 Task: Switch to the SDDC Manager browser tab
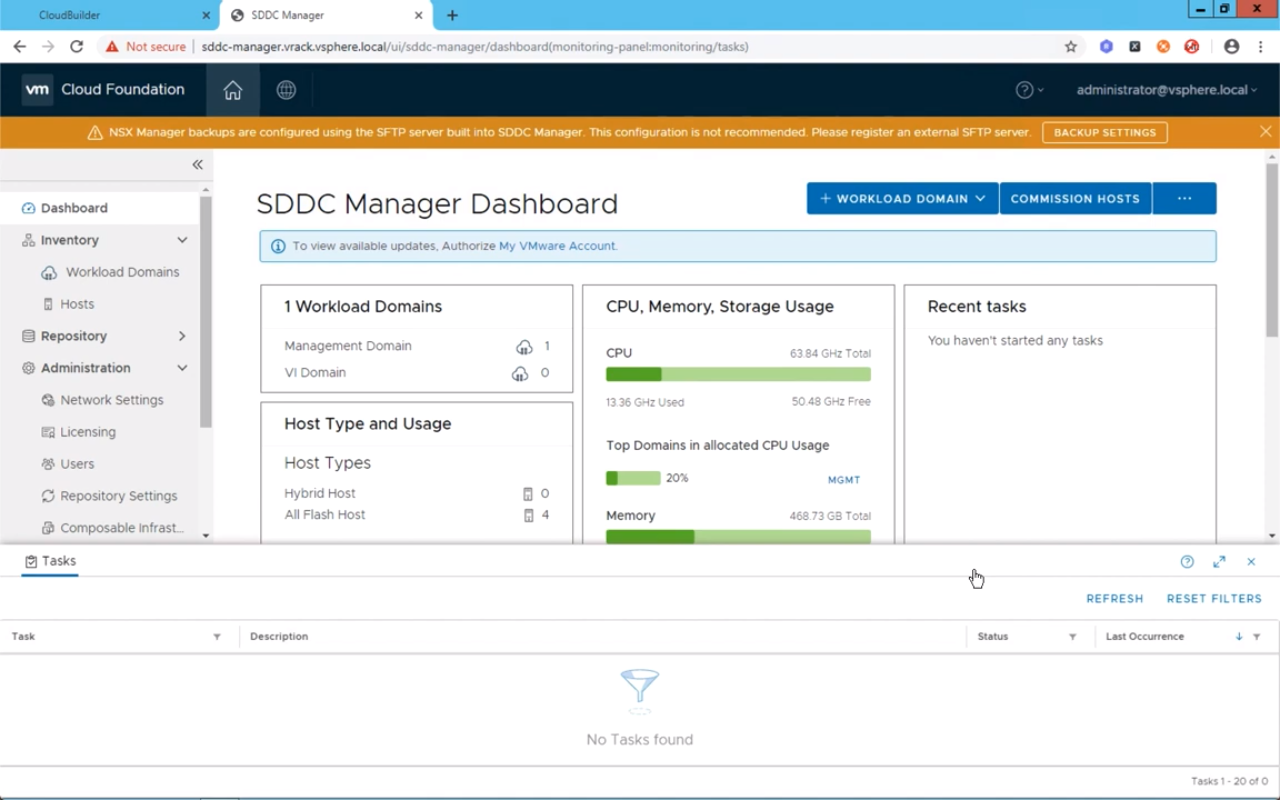pos(326,15)
